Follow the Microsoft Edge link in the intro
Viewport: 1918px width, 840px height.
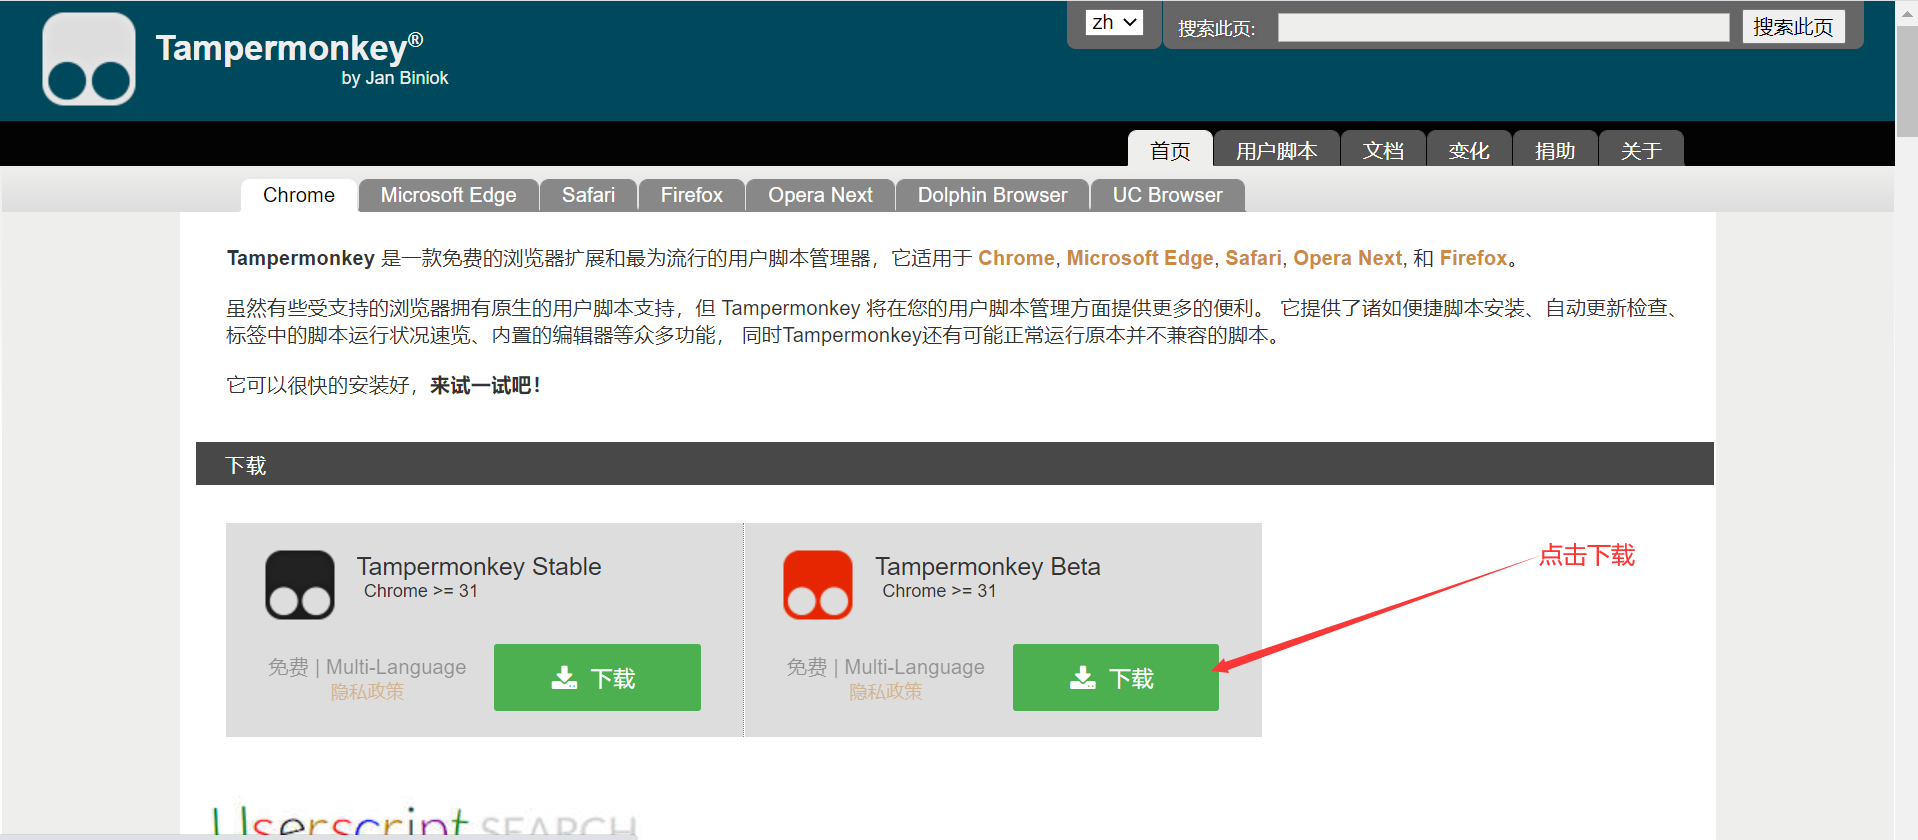coord(1140,258)
